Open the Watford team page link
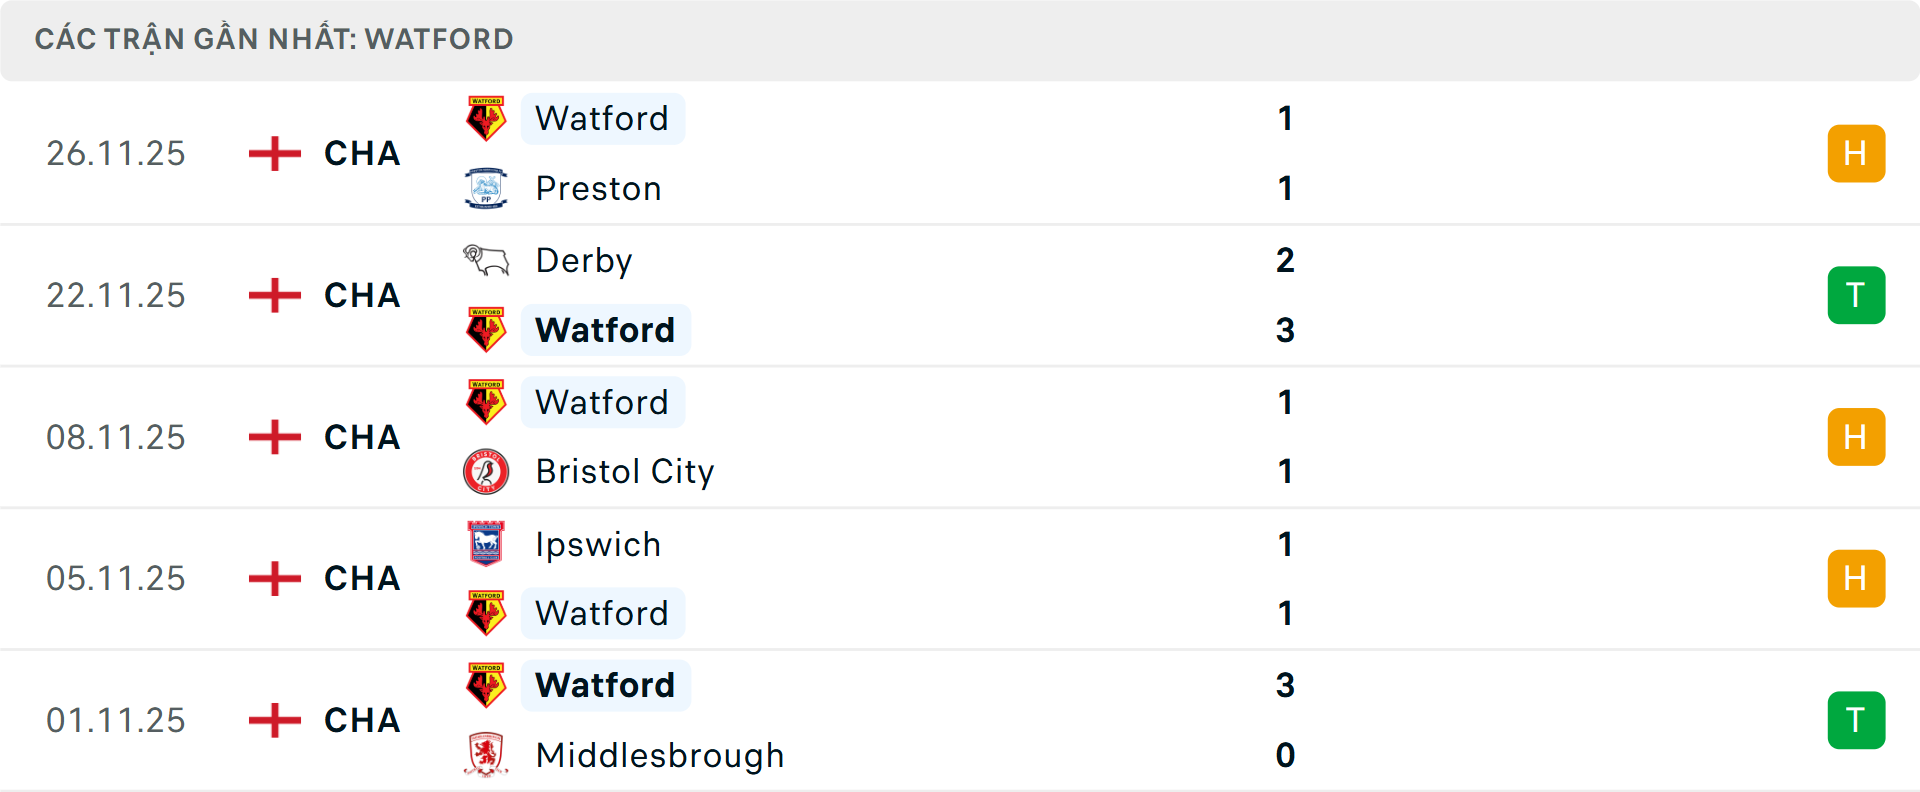This screenshot has height=792, width=1920. pos(602,118)
